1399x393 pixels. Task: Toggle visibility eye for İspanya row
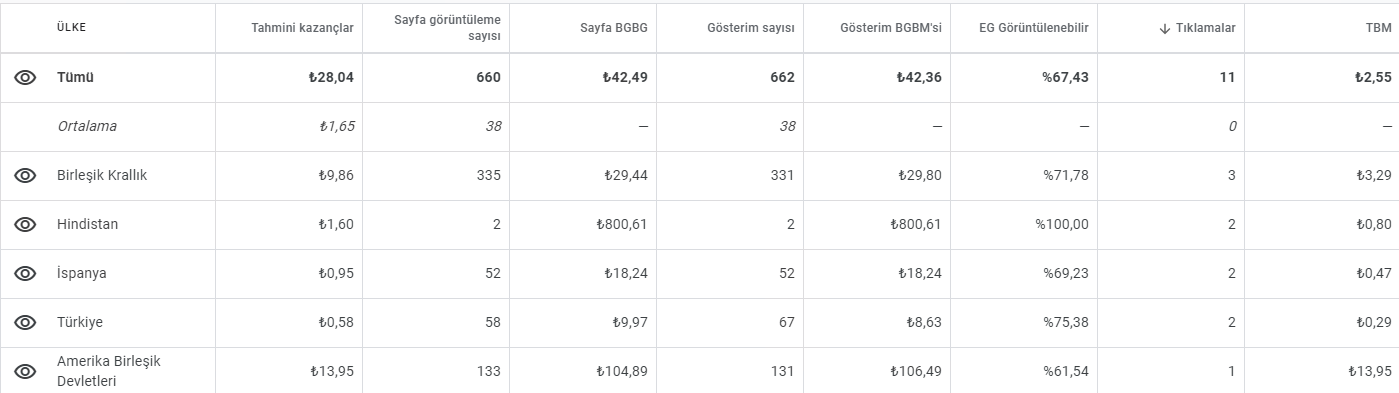(25, 274)
